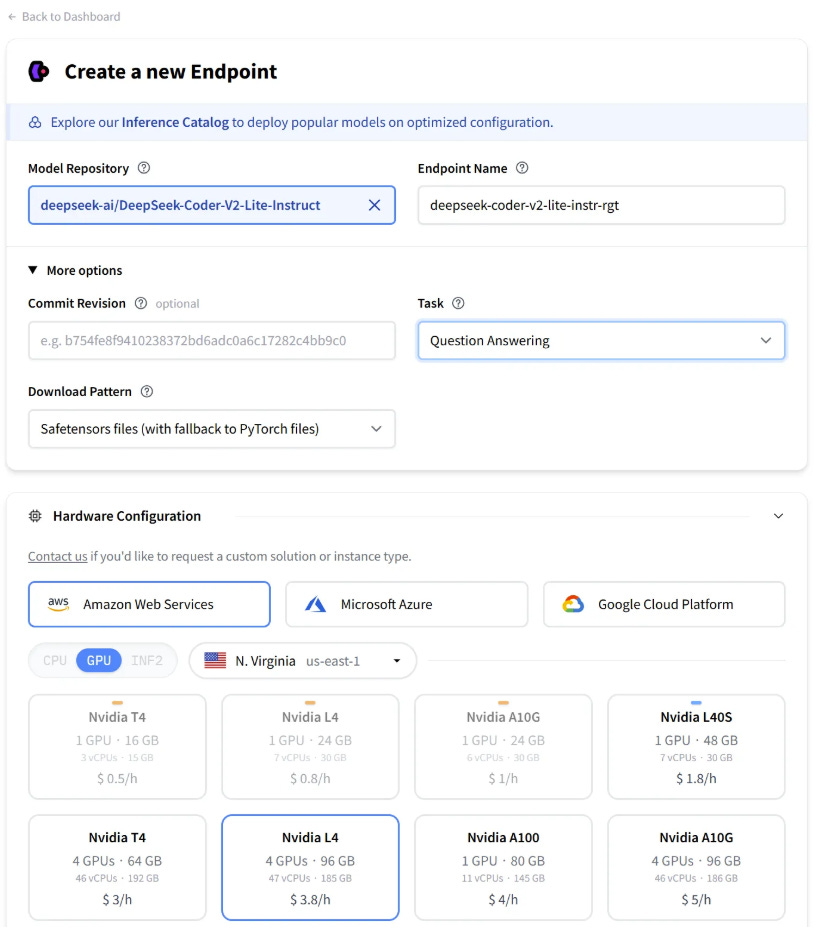Select Nvidia T4 1 GPU 16 GB card
Image resolution: width=816 pixels, height=936 pixels.
118,747
